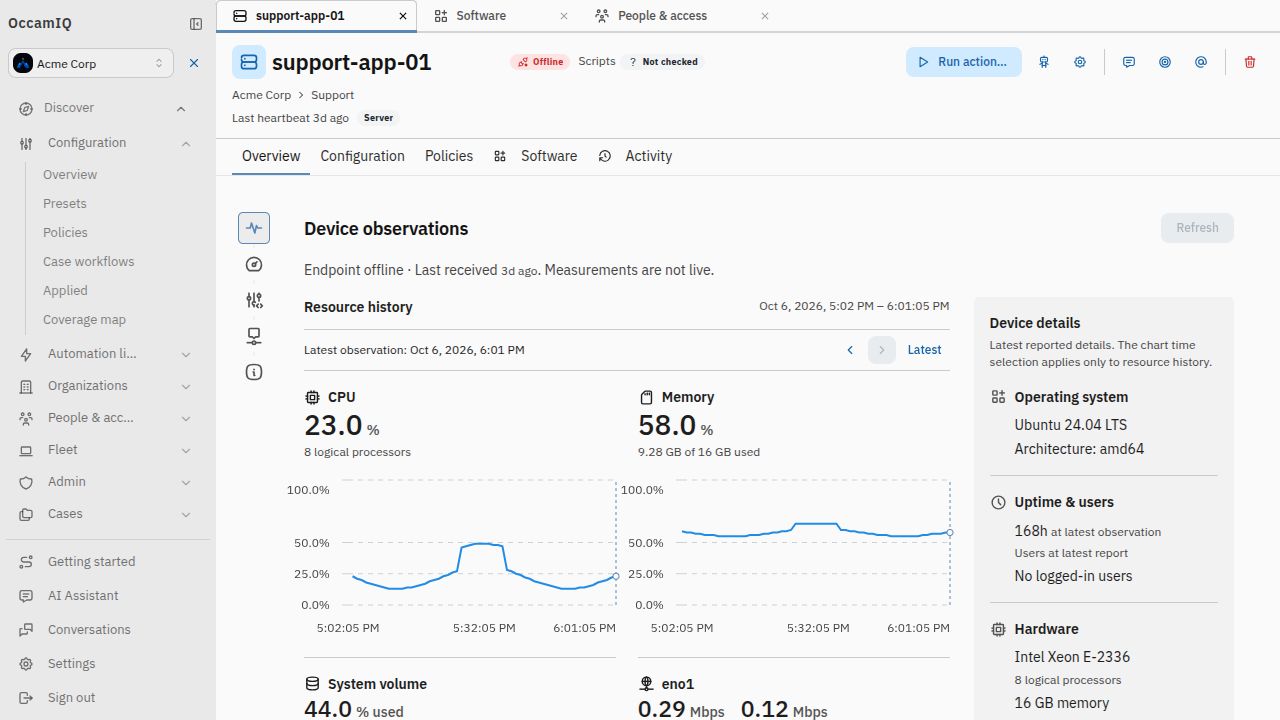Select the sliders icon in side rail
Viewport: 1280px width, 720px height.
[254, 300]
